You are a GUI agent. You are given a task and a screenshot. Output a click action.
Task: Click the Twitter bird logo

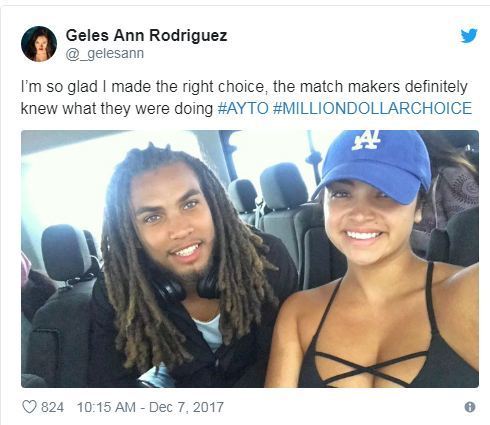(x=469, y=36)
